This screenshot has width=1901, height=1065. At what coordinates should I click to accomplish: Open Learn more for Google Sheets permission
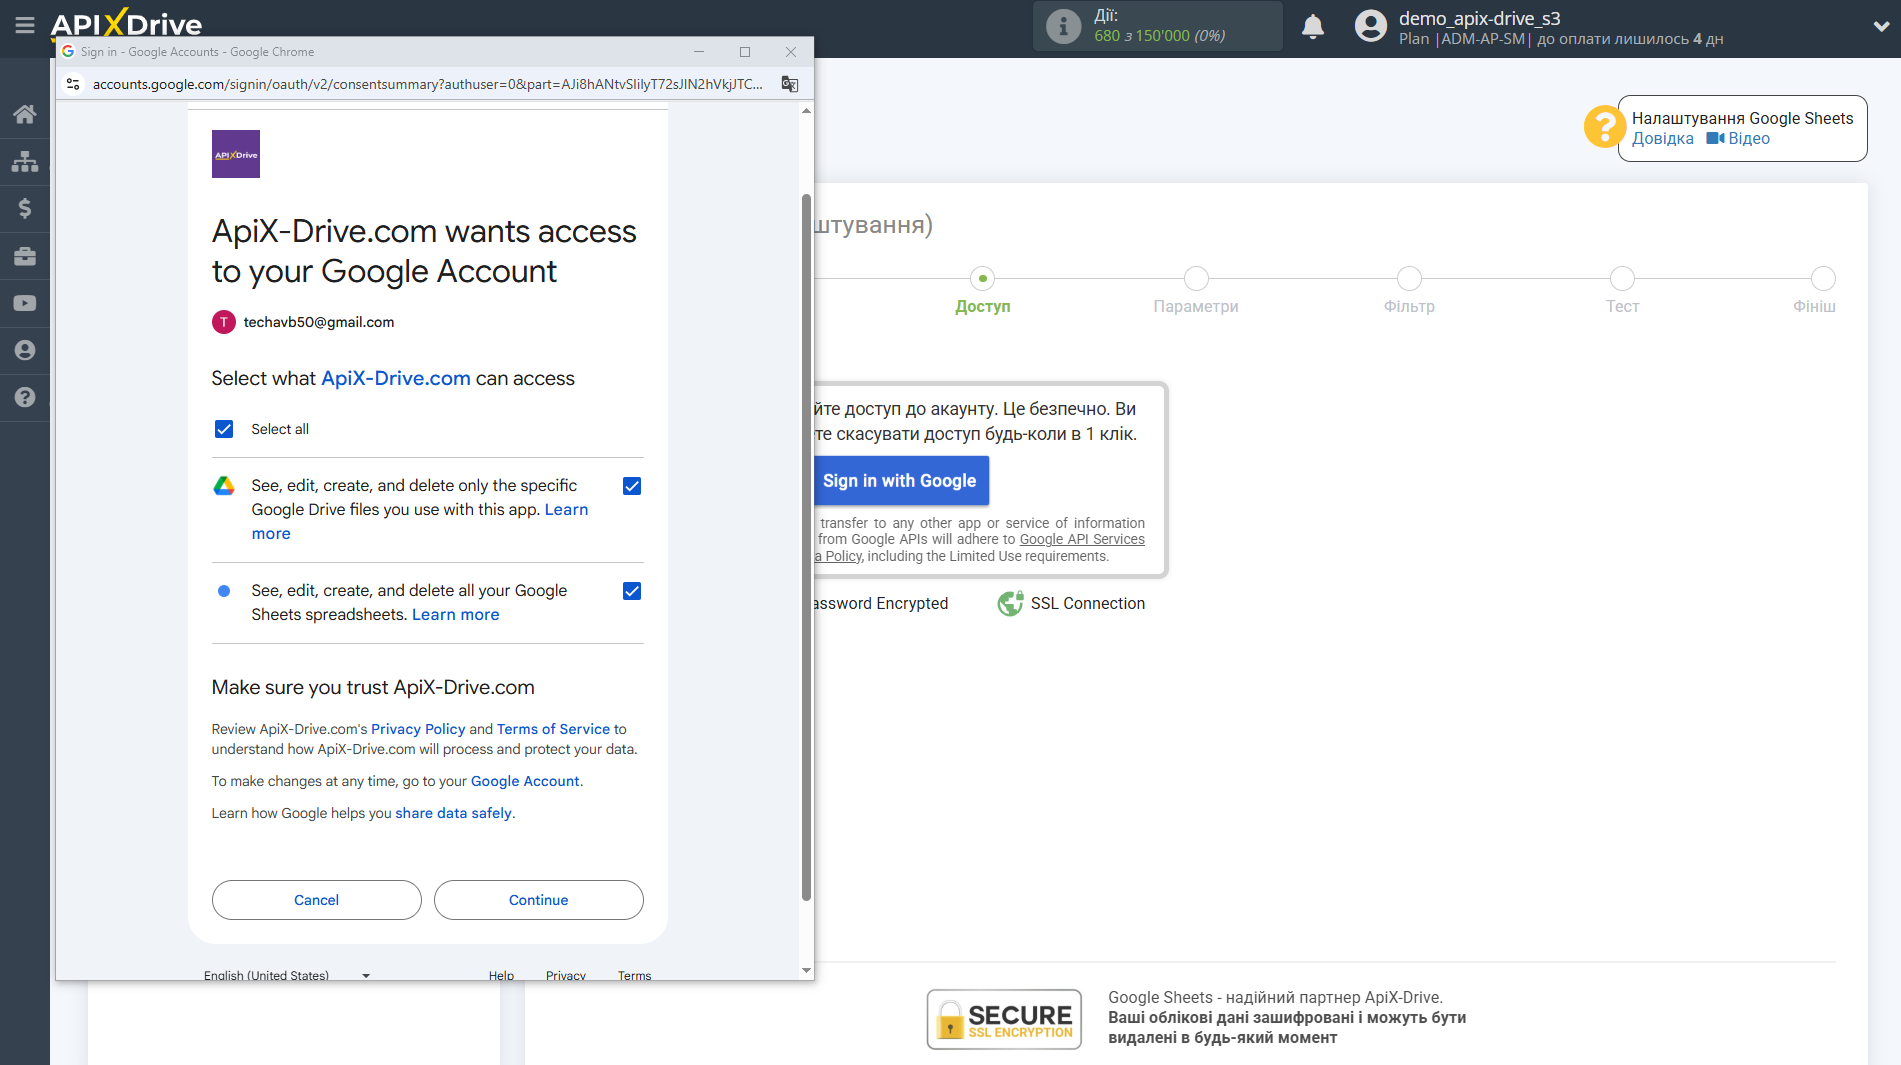click(x=456, y=615)
